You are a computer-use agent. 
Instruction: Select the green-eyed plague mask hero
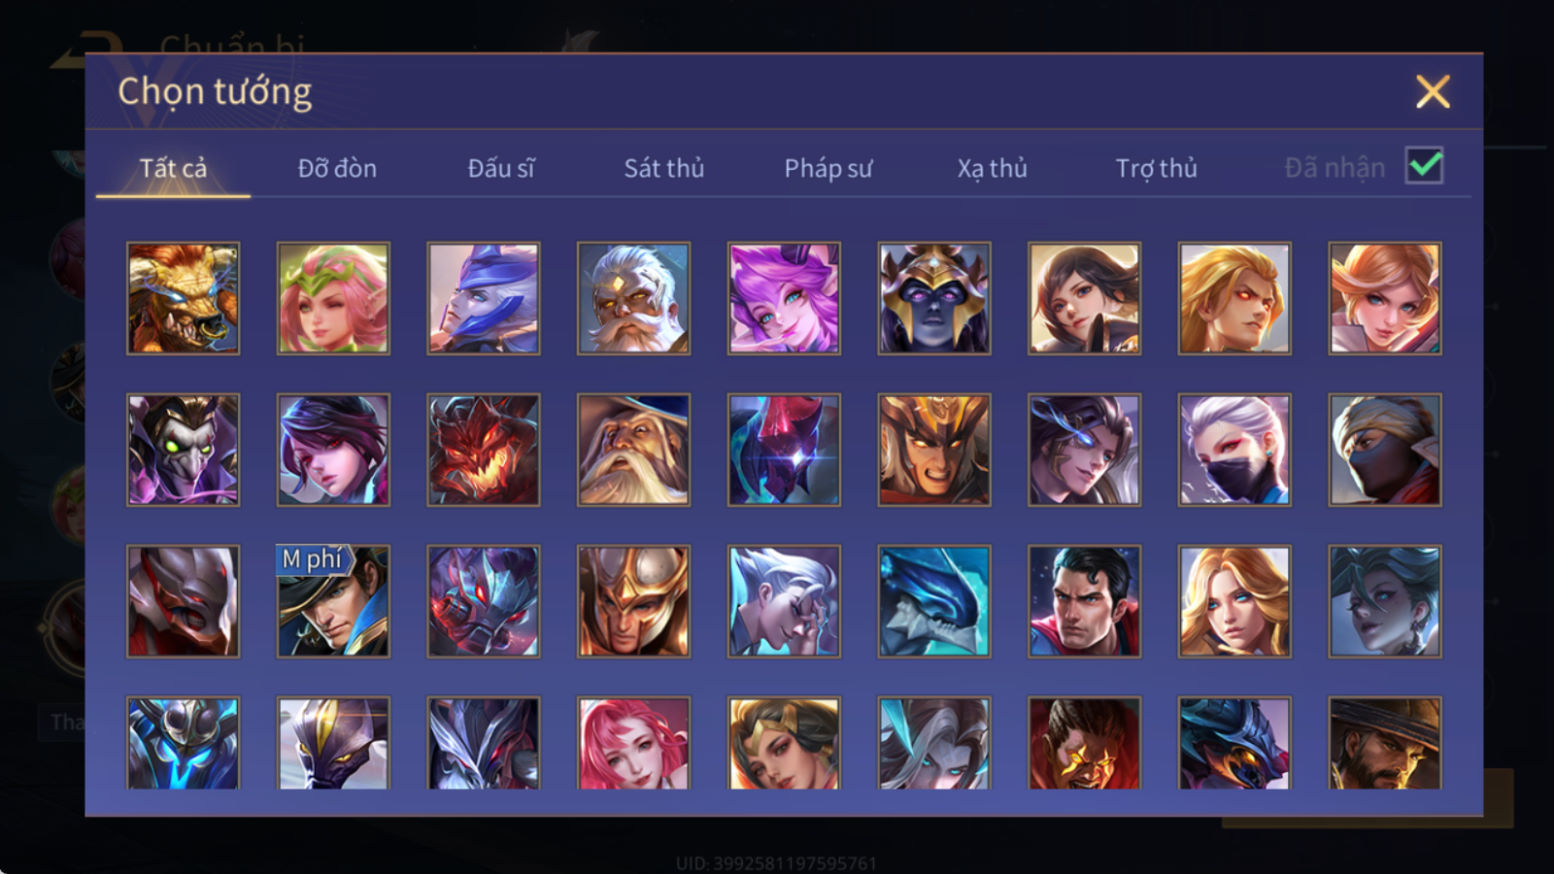pyautogui.click(x=183, y=450)
